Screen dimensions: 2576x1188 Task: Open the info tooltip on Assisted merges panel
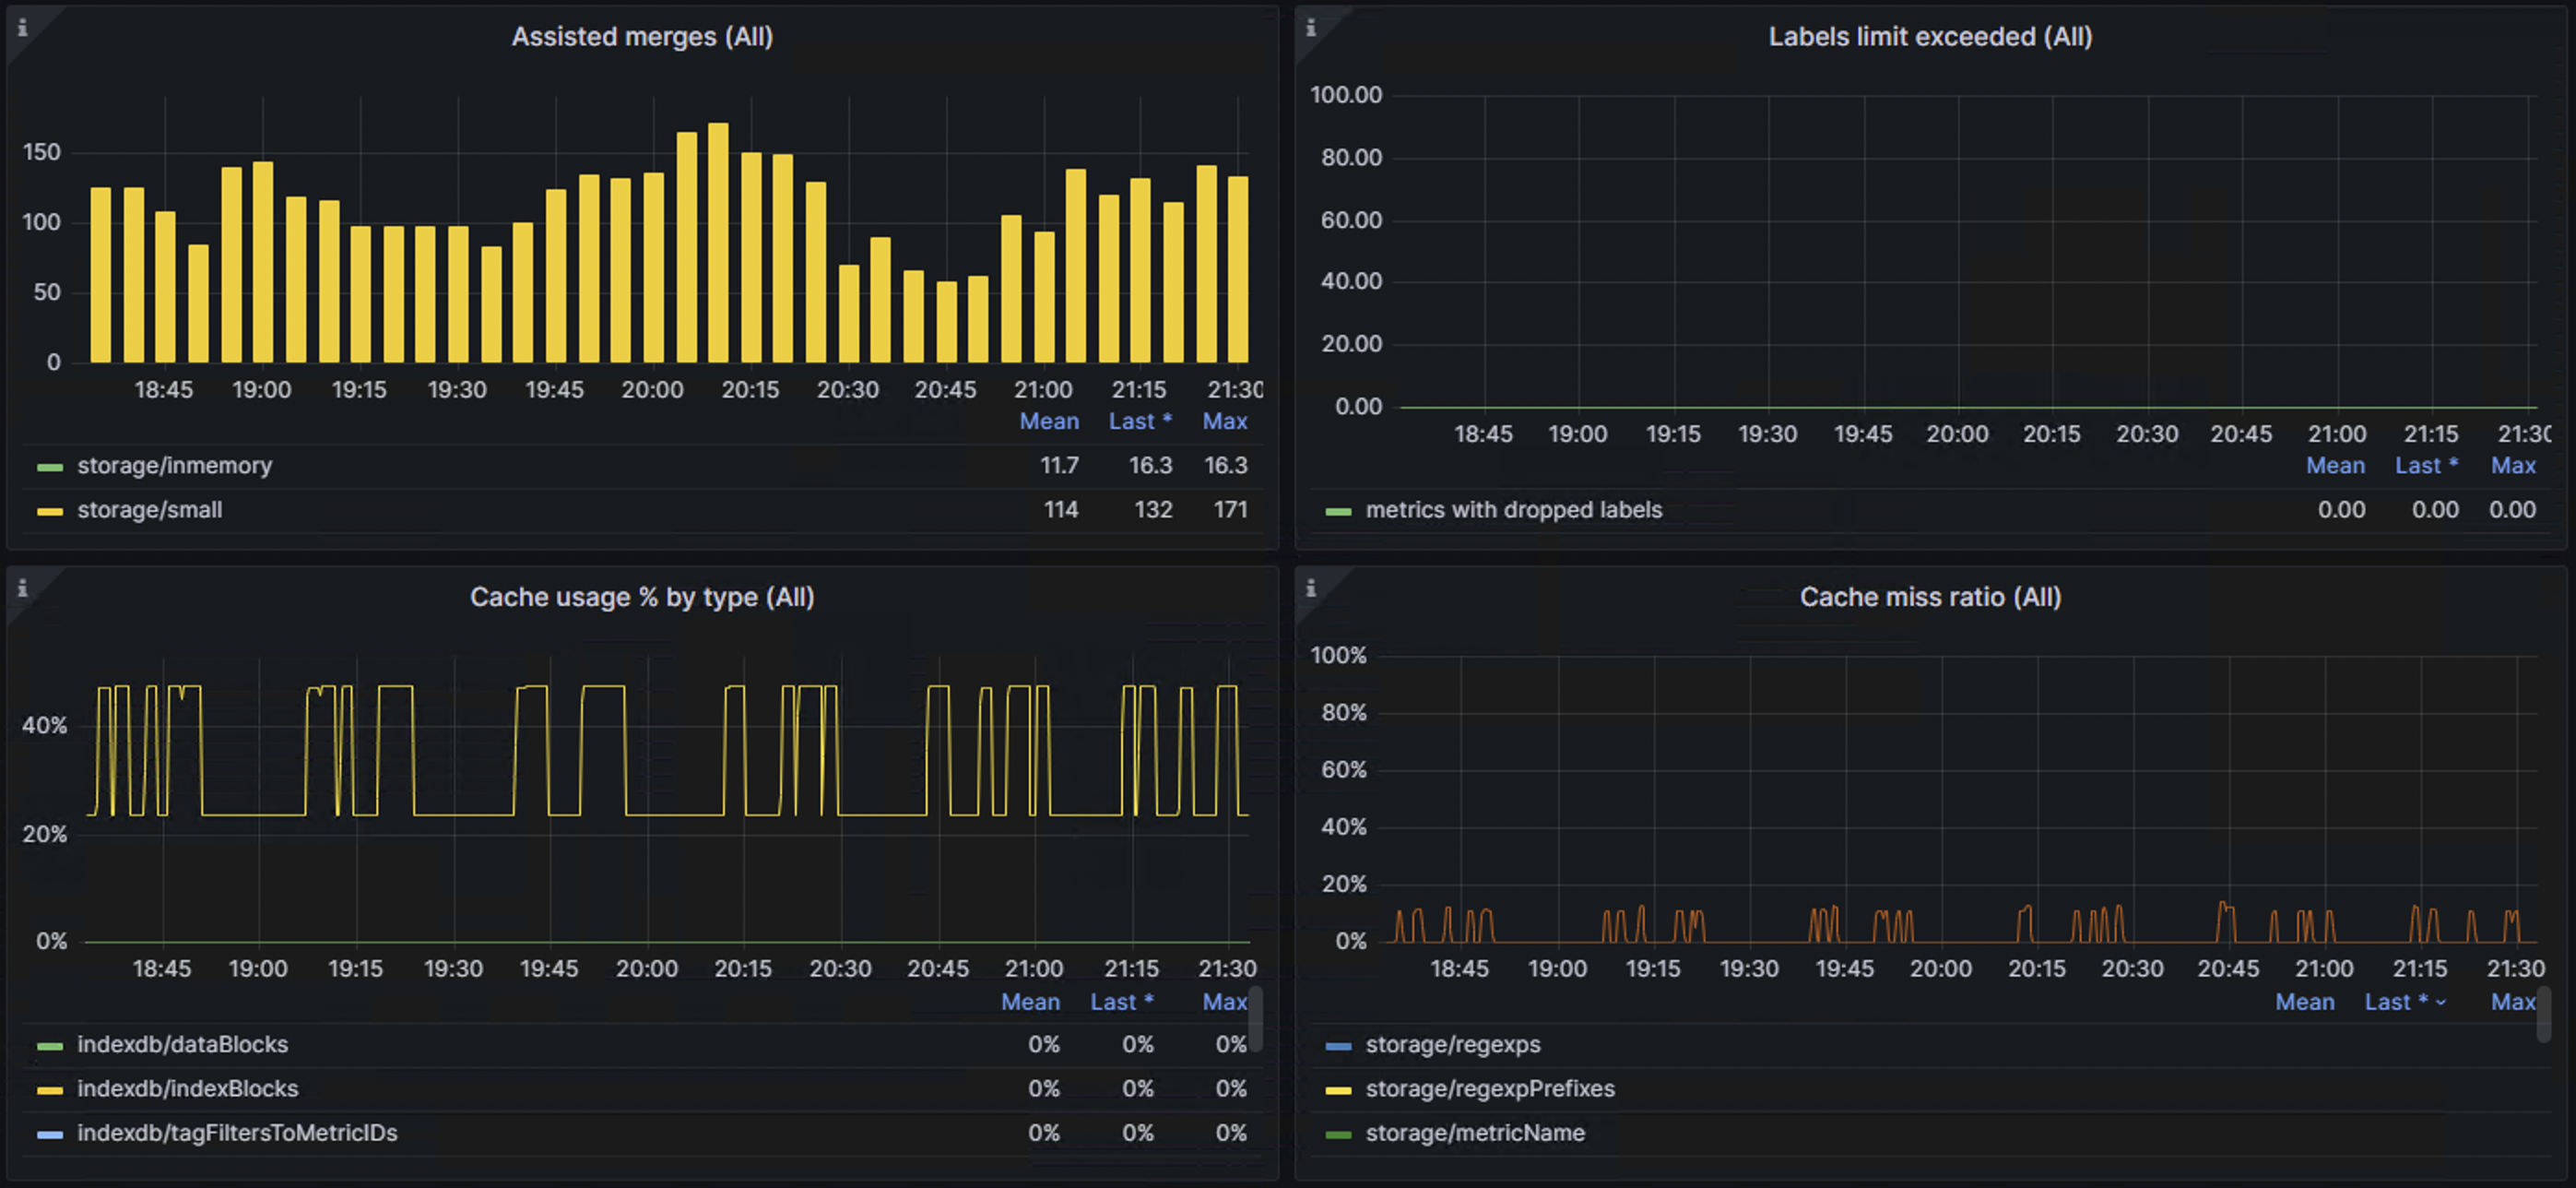22,25
